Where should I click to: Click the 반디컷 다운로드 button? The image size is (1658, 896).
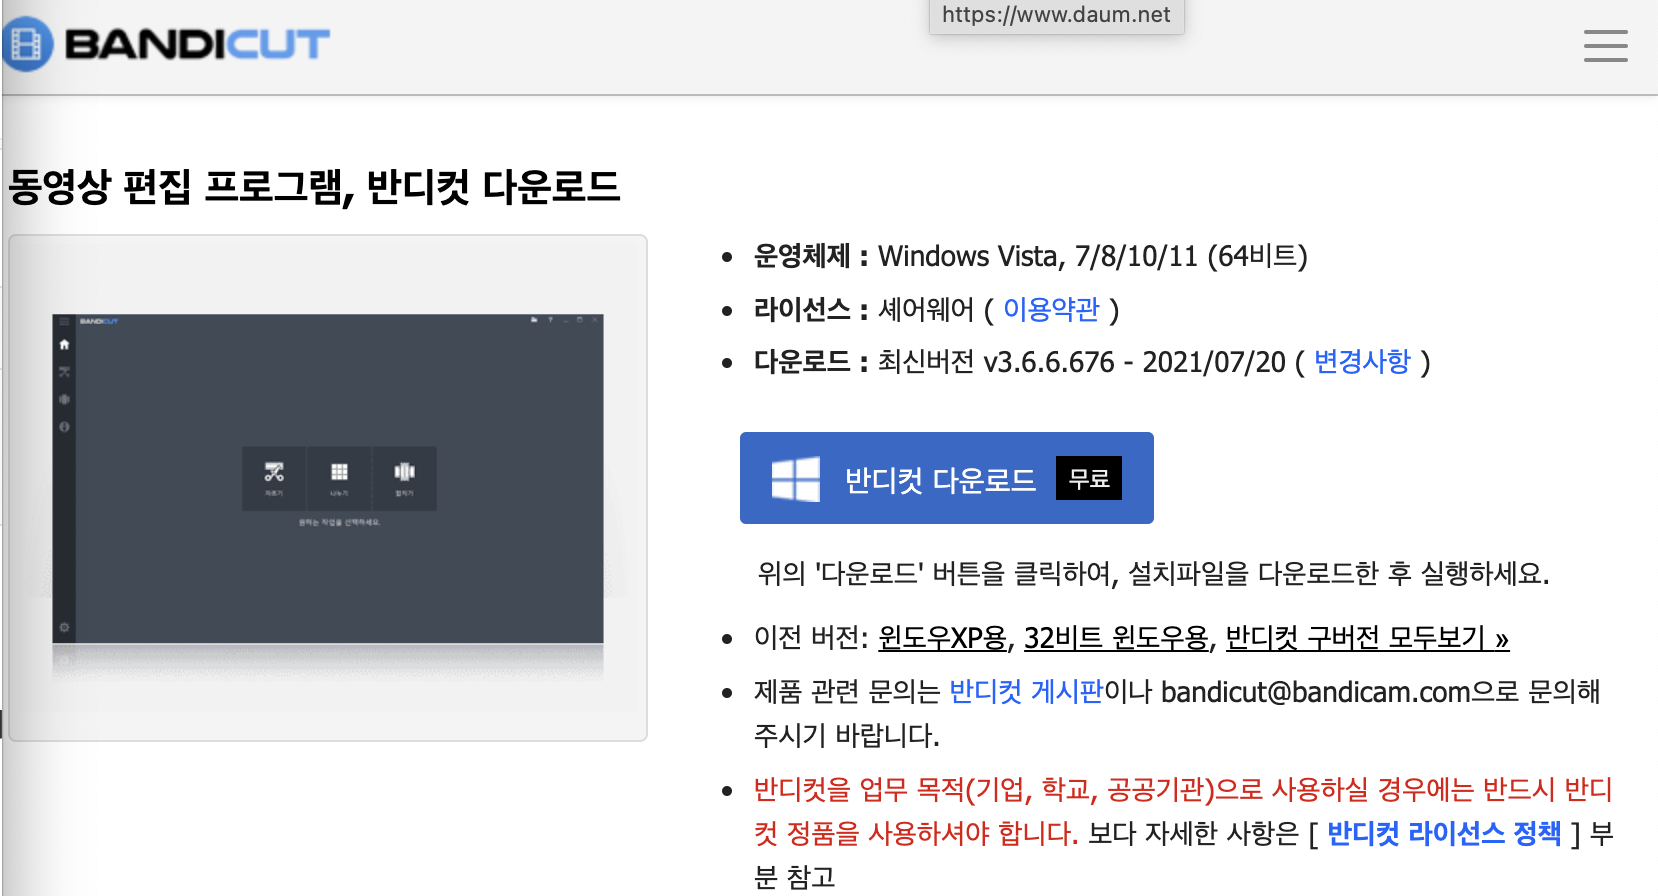pos(946,478)
